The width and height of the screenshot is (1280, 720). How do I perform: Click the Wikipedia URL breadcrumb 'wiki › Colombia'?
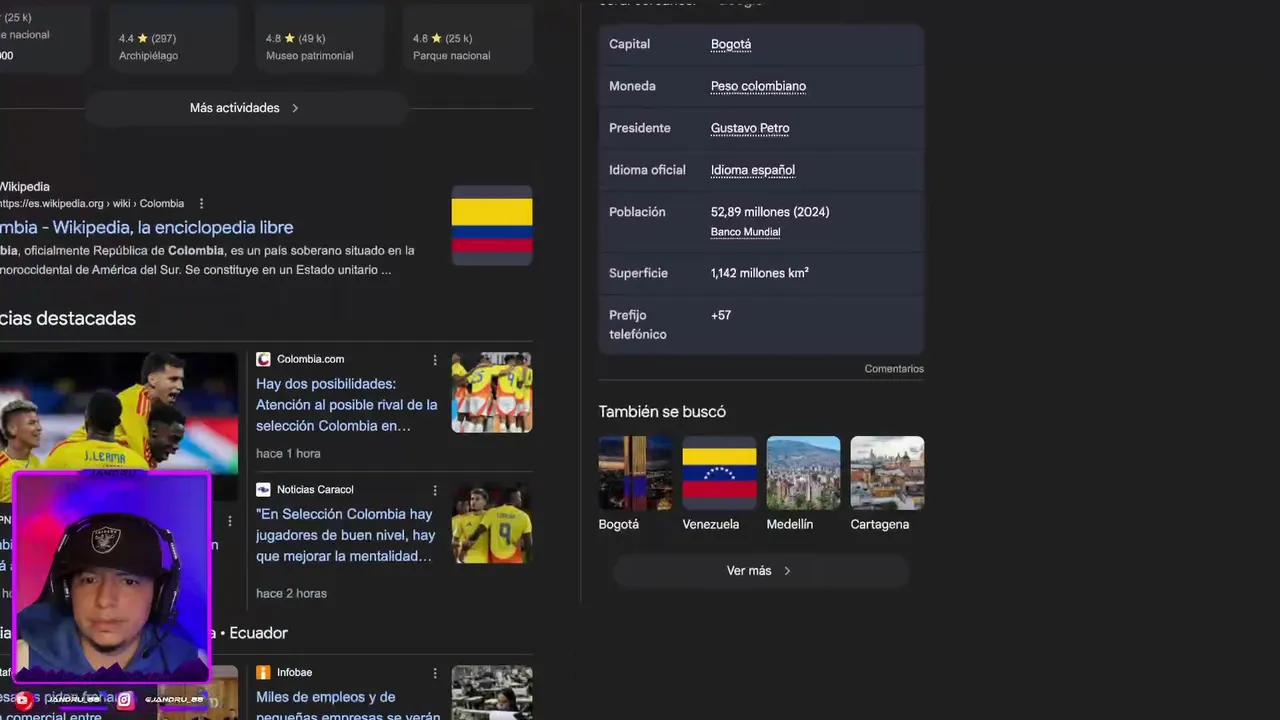point(147,204)
